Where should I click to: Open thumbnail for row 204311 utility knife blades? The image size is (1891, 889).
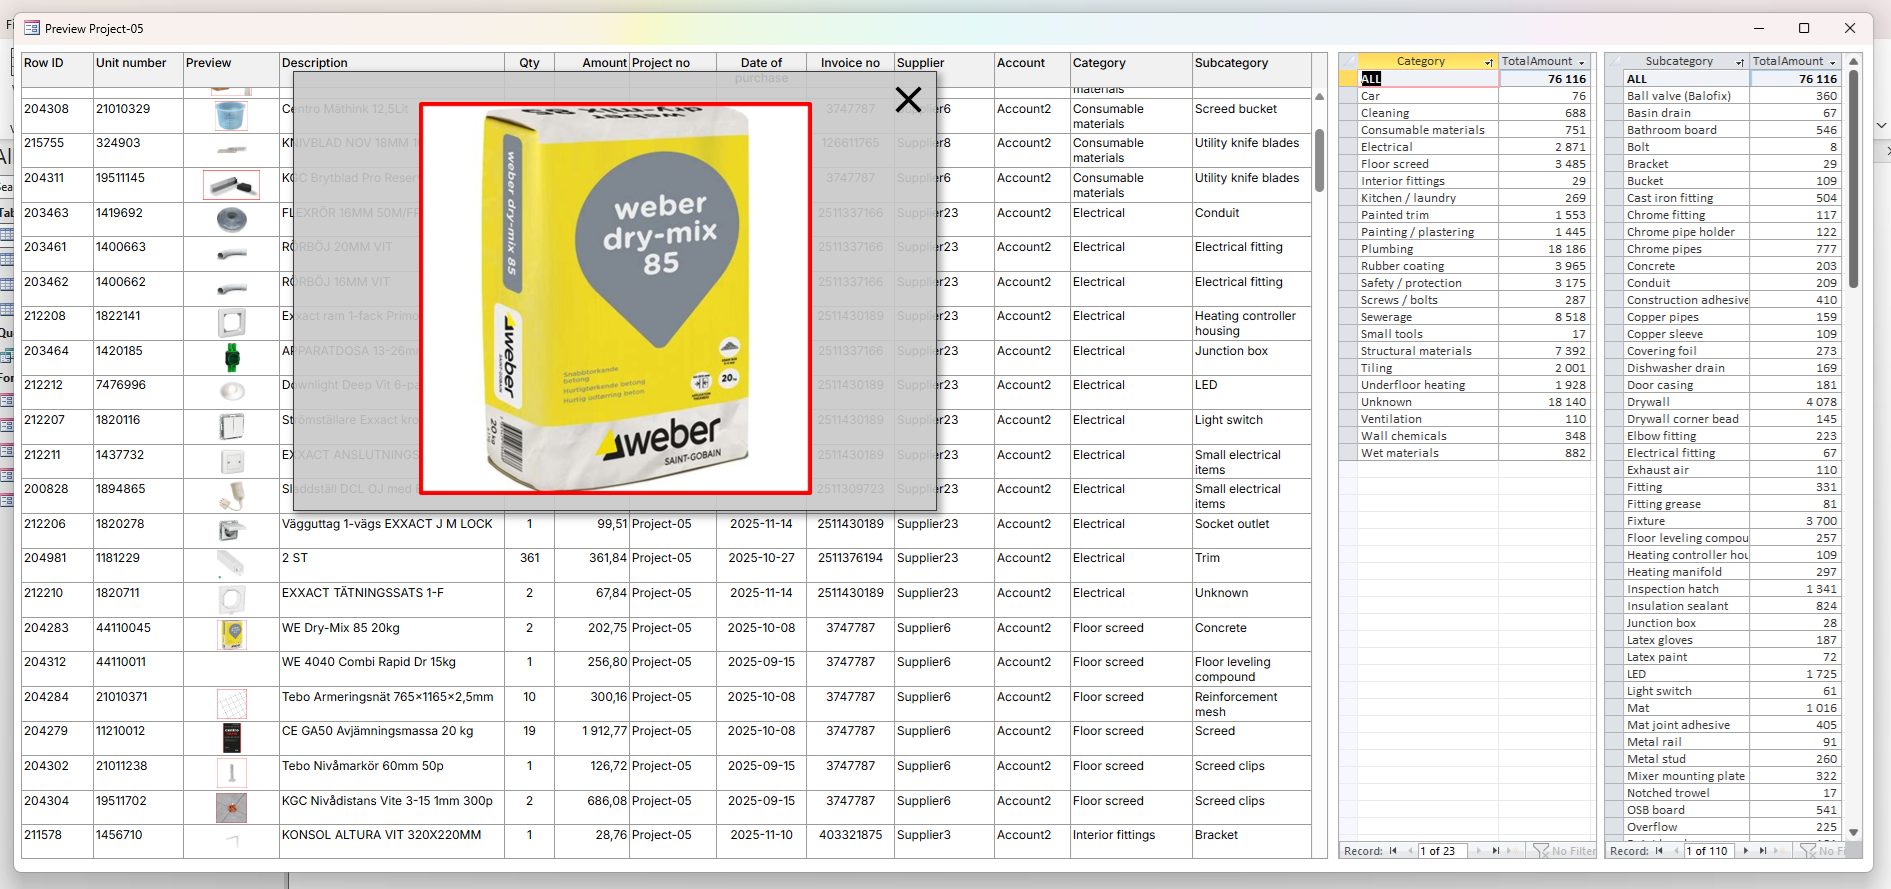click(x=231, y=184)
